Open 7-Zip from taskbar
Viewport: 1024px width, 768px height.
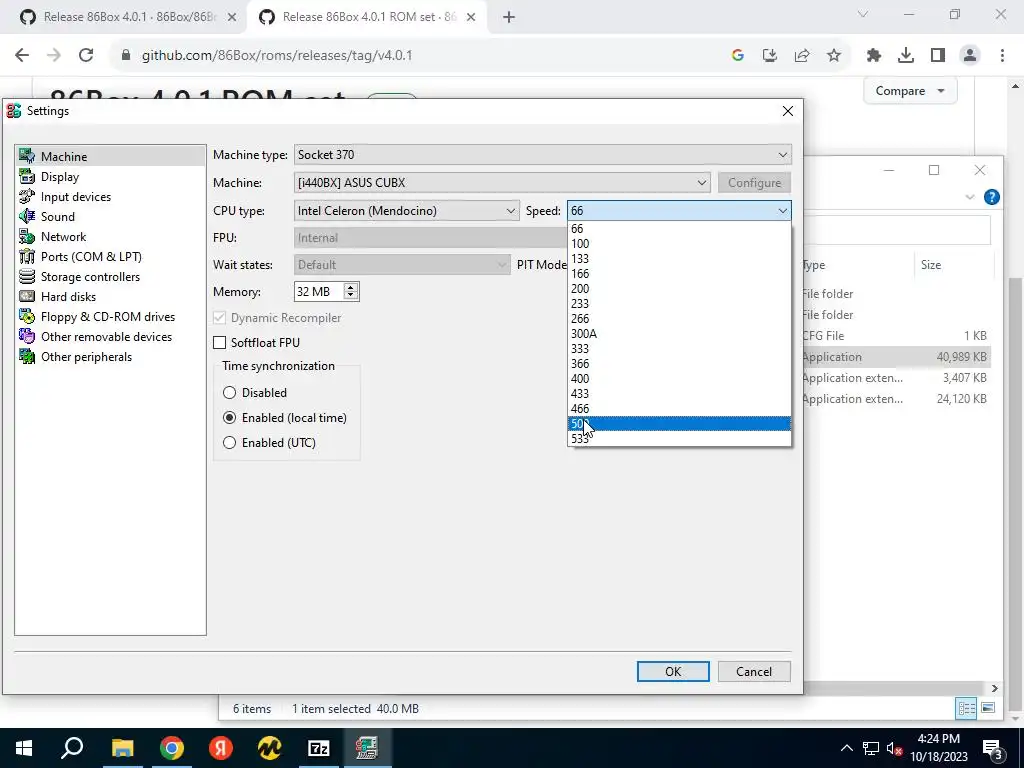coord(318,748)
